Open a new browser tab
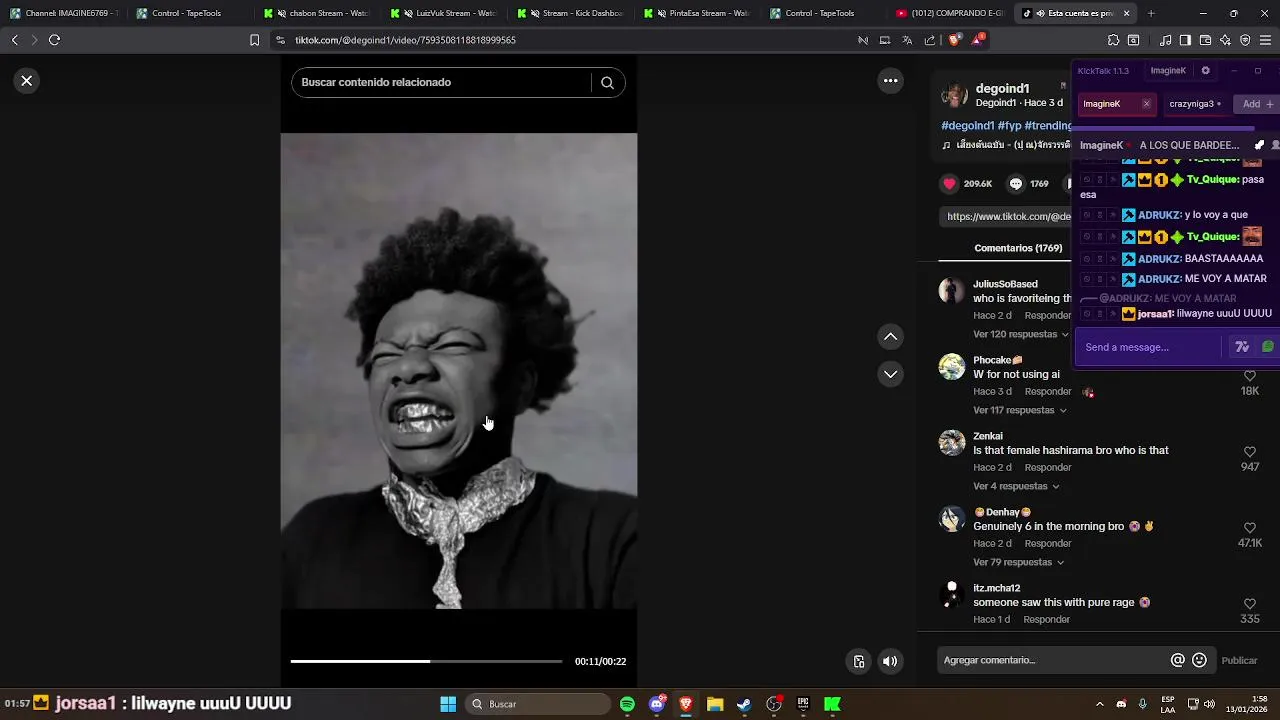 1151,13
